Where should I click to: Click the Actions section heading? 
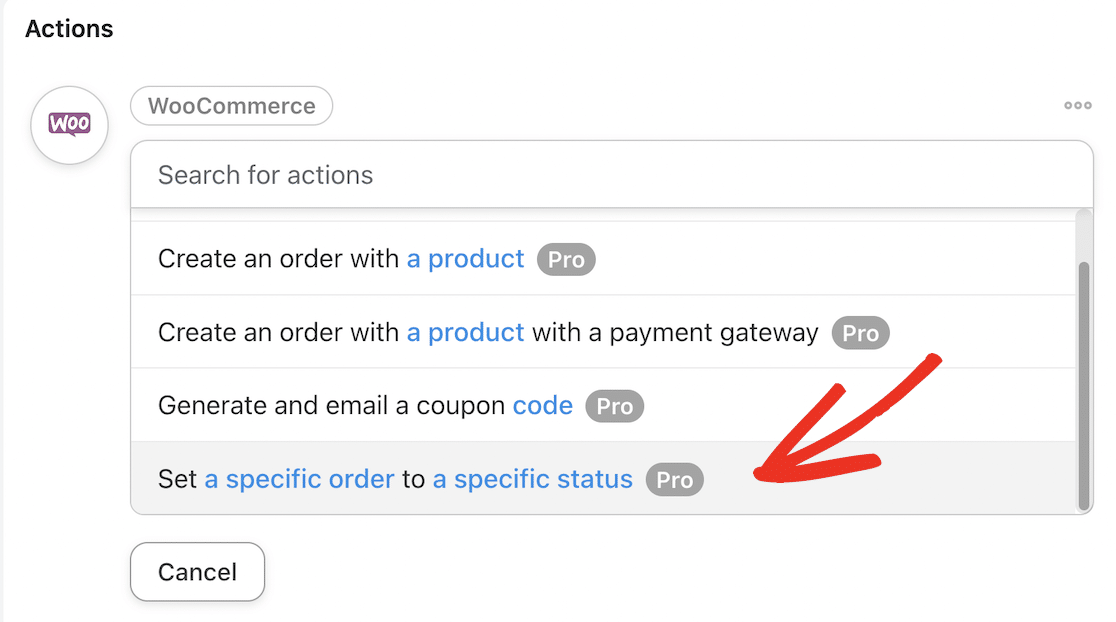69,29
